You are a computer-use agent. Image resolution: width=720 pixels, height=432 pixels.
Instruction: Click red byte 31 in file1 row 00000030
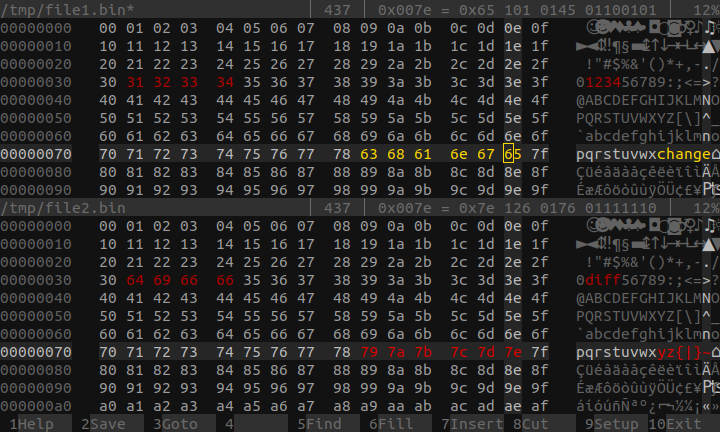(135, 82)
